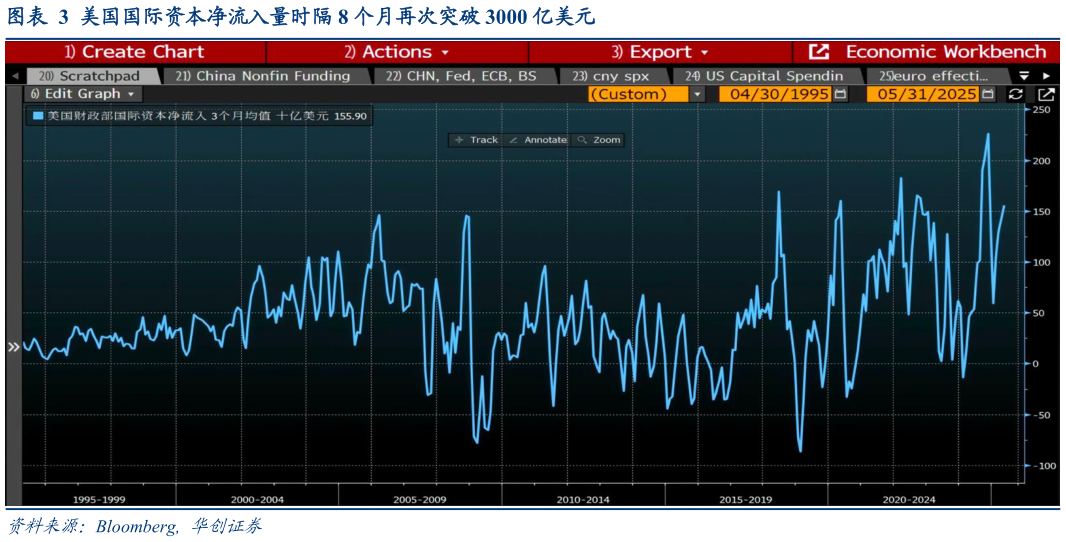Open the end date calendar picker
The image size is (1066, 542).
(x=987, y=94)
